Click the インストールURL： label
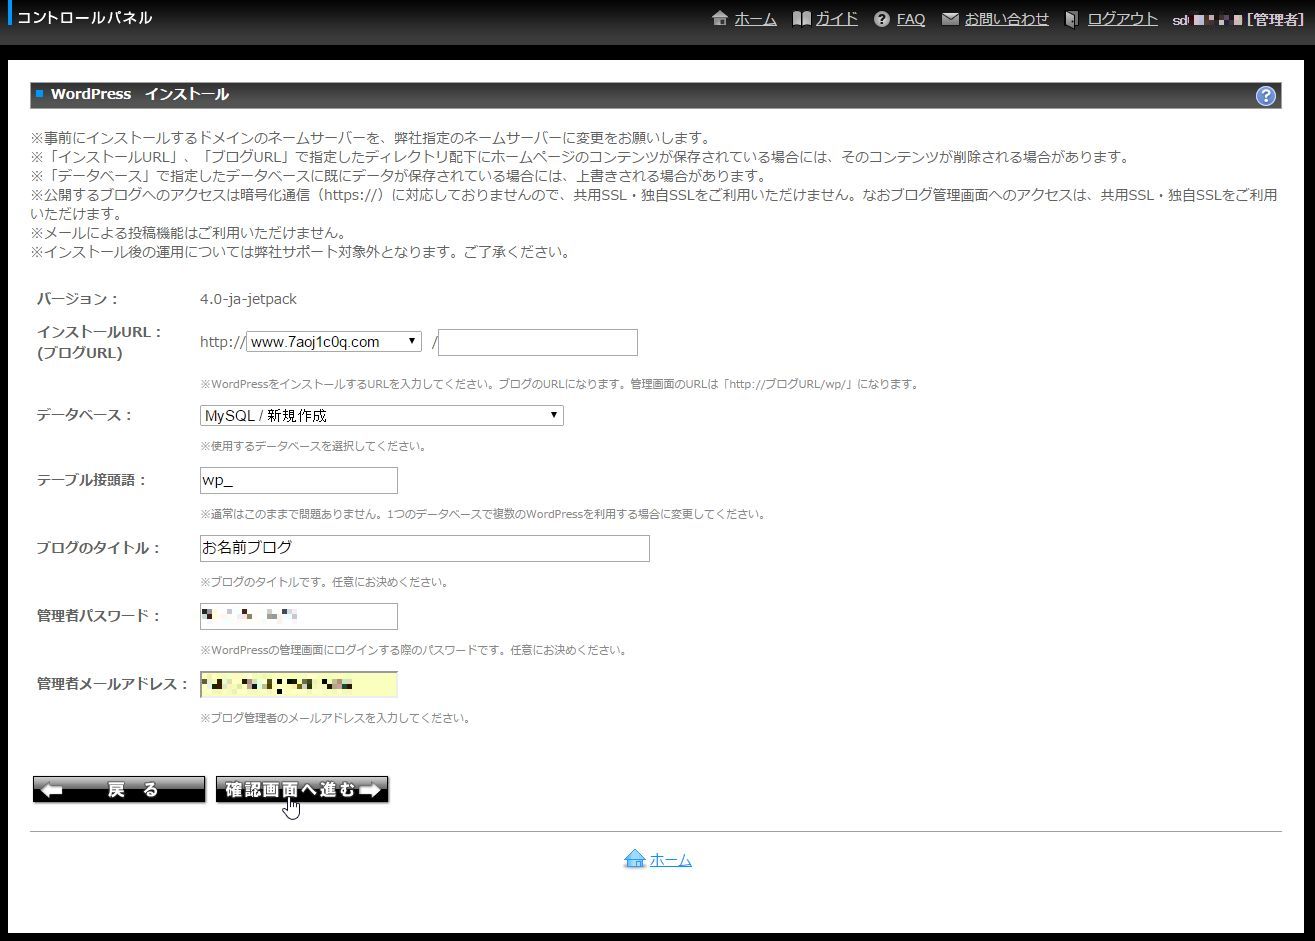This screenshot has width=1315, height=941. [100, 332]
